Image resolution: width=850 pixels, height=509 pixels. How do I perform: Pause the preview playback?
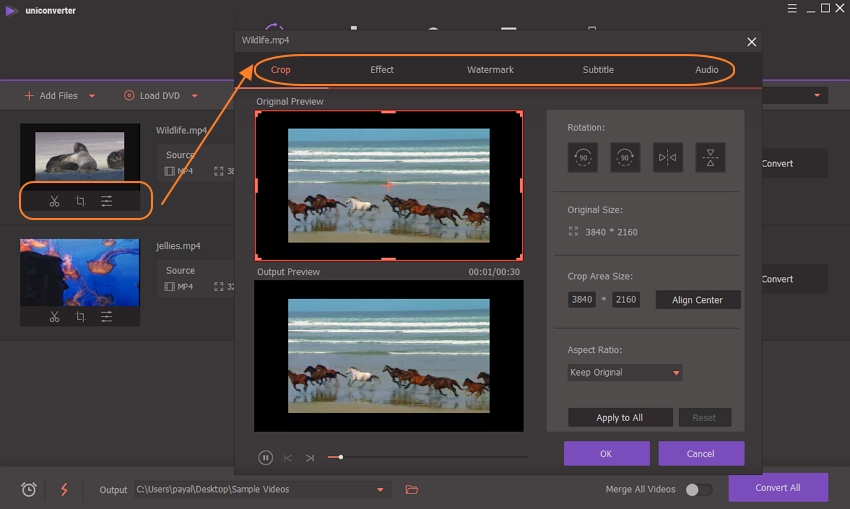point(266,457)
